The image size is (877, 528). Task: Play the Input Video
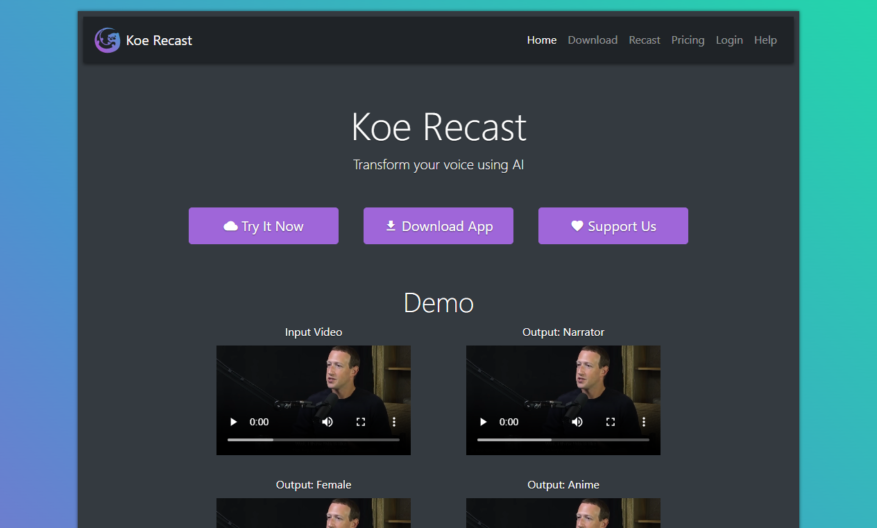tap(233, 422)
